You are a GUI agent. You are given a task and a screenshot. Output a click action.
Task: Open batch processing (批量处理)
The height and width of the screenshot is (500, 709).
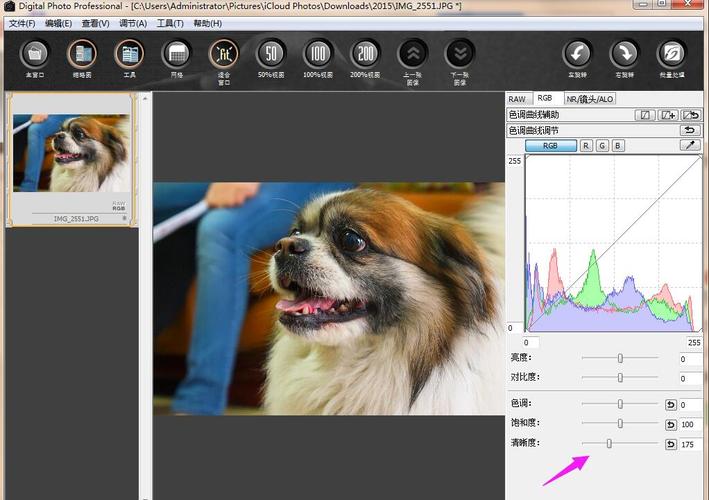[671, 54]
